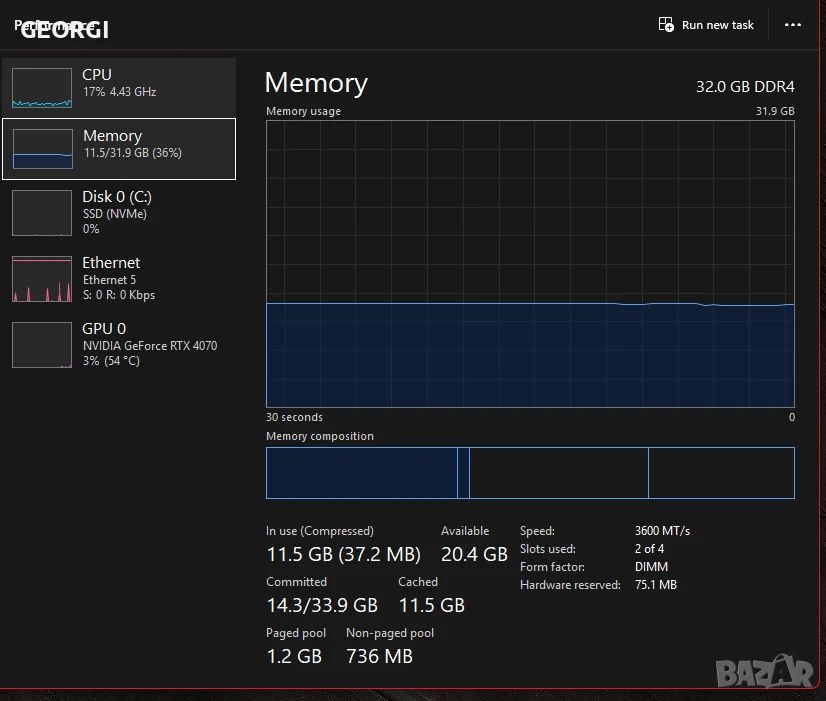The image size is (826, 701).
Task: Click the '11.5 GB (37.2 MB)' in use value
Action: click(x=343, y=554)
